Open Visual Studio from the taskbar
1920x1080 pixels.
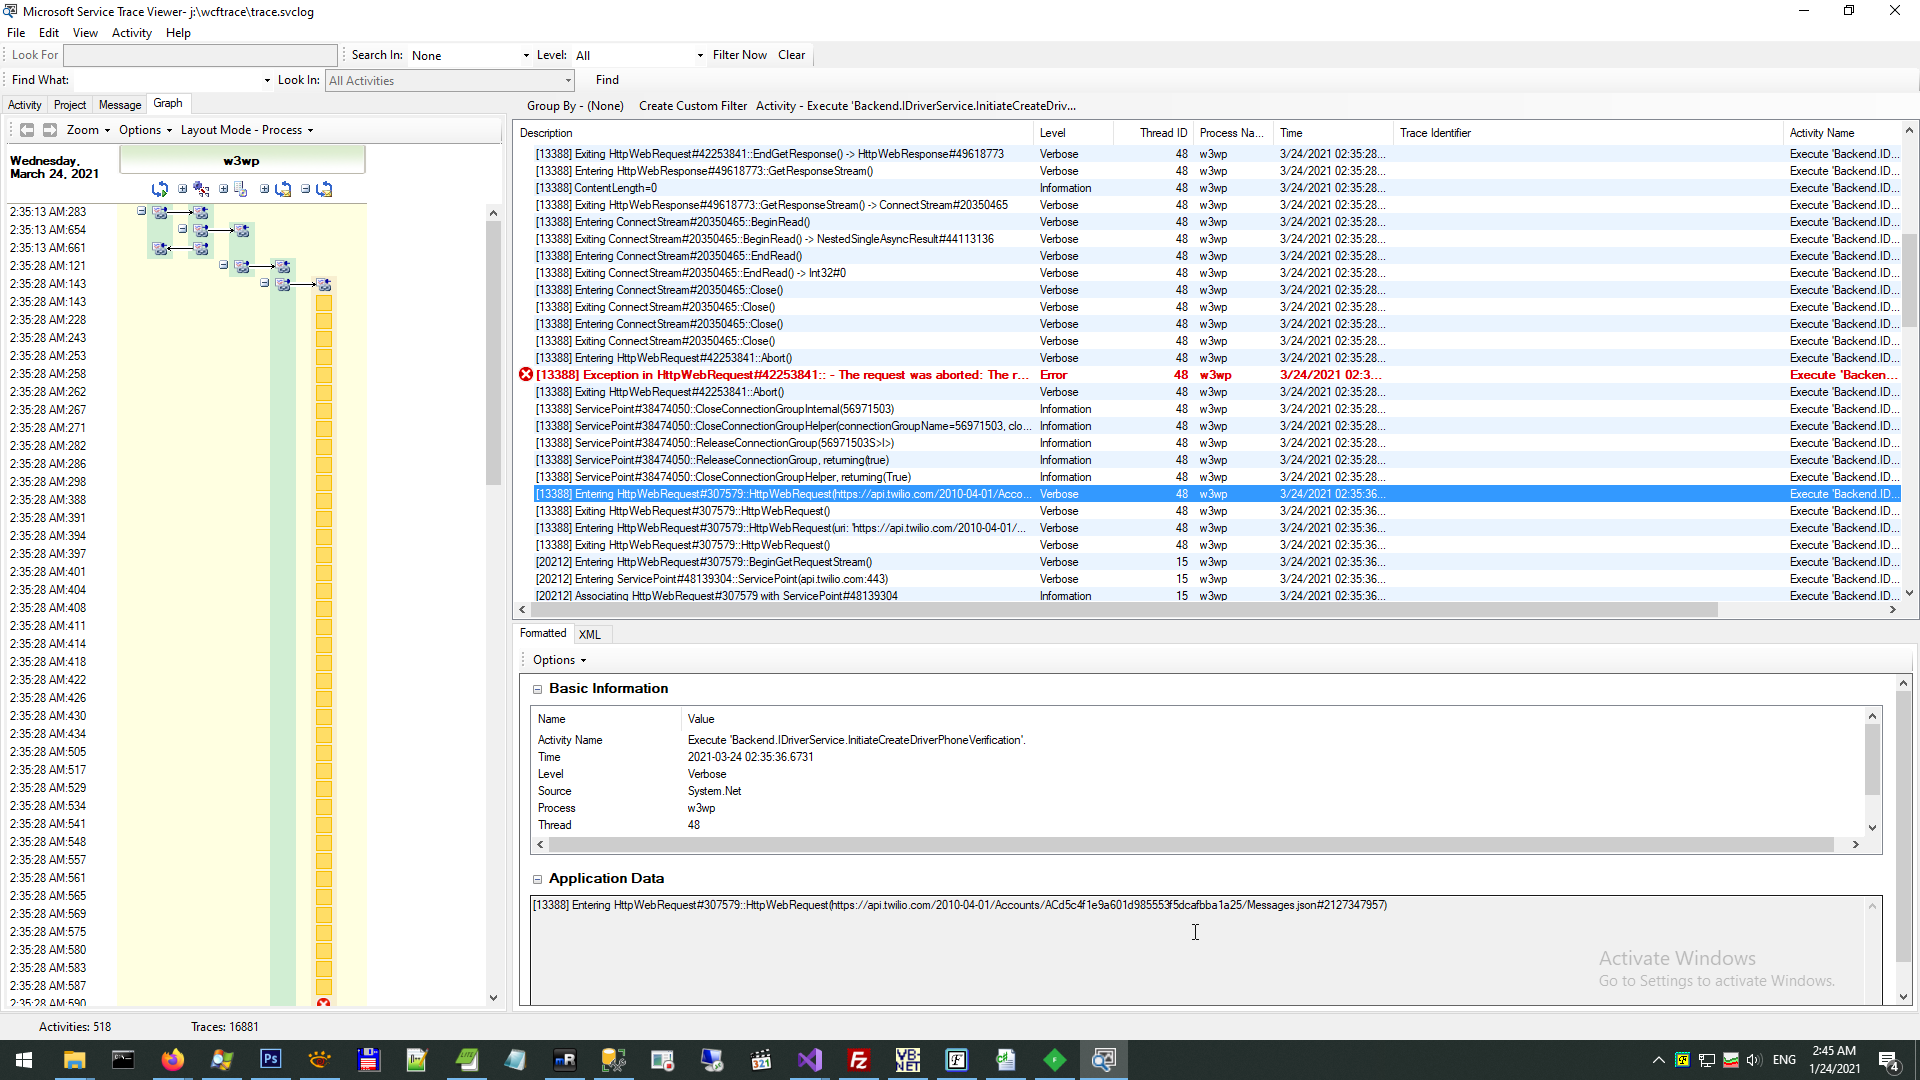tap(809, 1060)
